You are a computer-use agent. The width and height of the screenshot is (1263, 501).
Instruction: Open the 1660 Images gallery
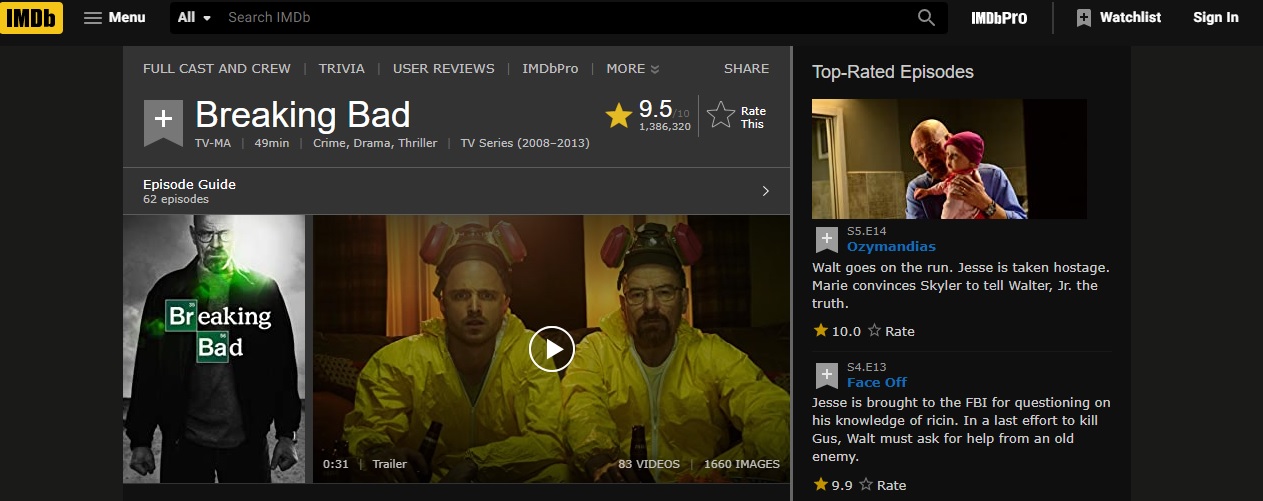click(742, 464)
